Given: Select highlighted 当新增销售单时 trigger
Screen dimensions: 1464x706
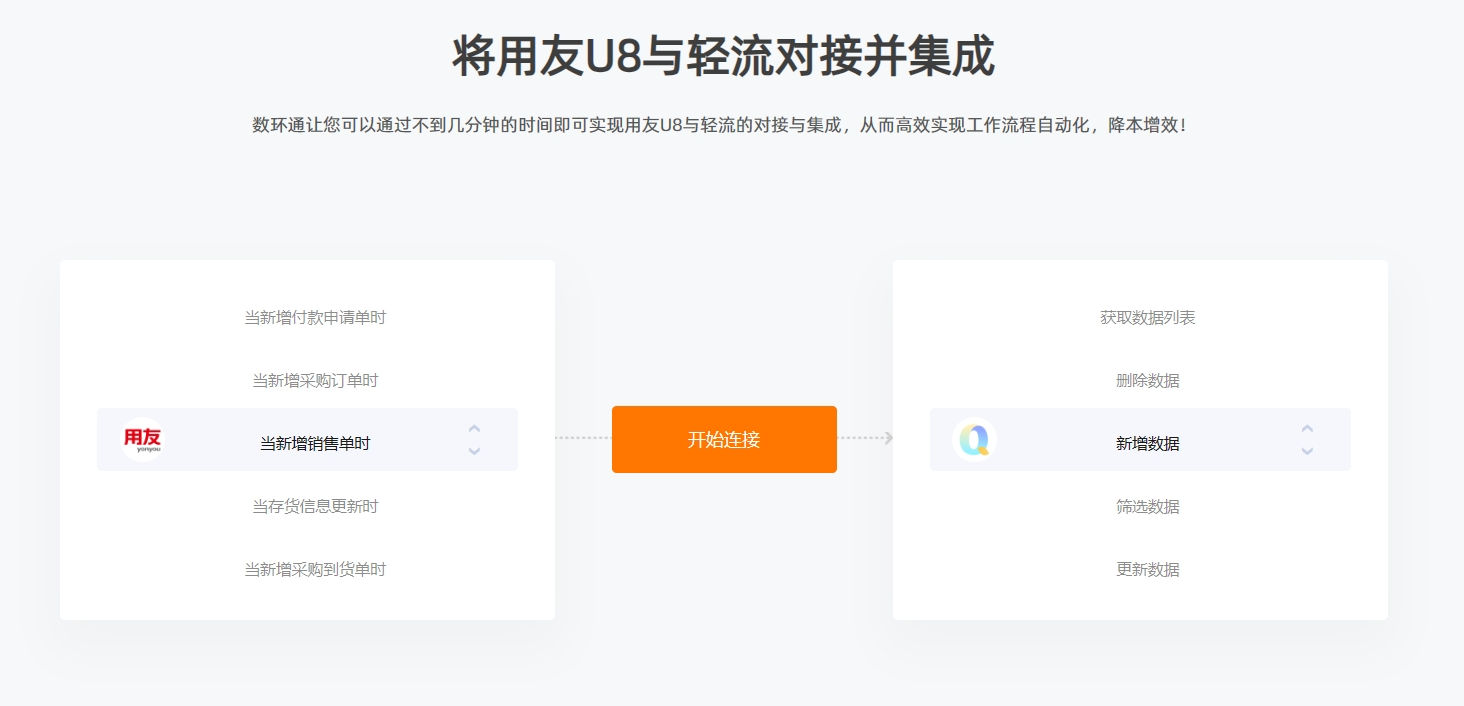Looking at the screenshot, I should 315,443.
